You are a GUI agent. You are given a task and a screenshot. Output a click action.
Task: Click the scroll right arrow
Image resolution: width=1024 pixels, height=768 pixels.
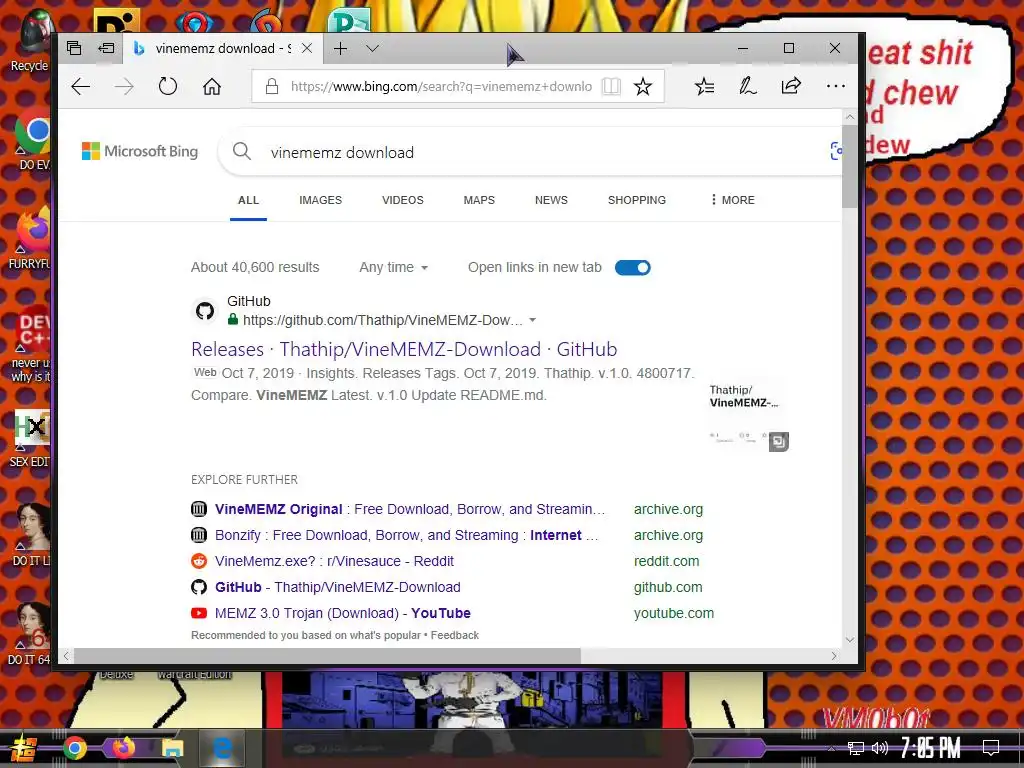tap(834, 656)
